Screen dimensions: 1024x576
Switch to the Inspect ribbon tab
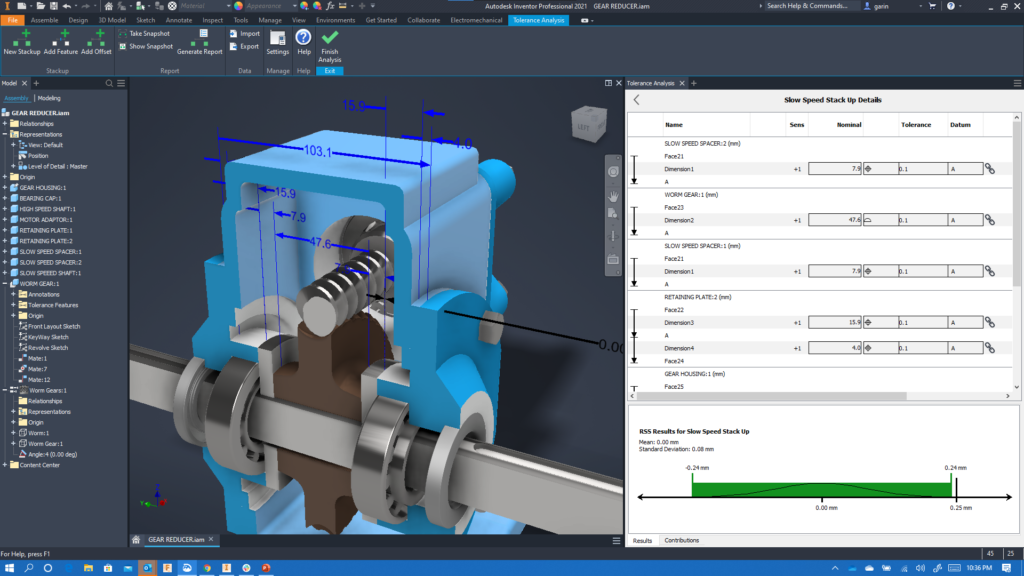coord(212,18)
